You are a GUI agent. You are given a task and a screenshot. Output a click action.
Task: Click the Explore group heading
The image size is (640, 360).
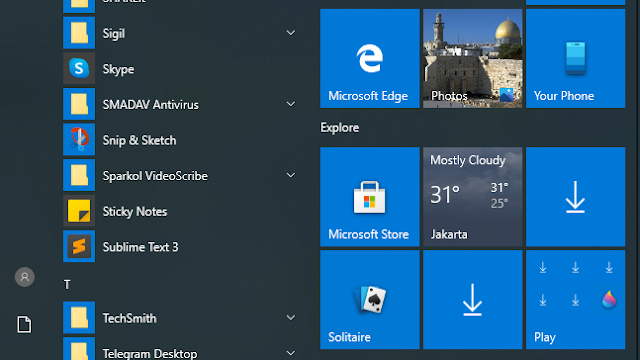[x=340, y=128]
